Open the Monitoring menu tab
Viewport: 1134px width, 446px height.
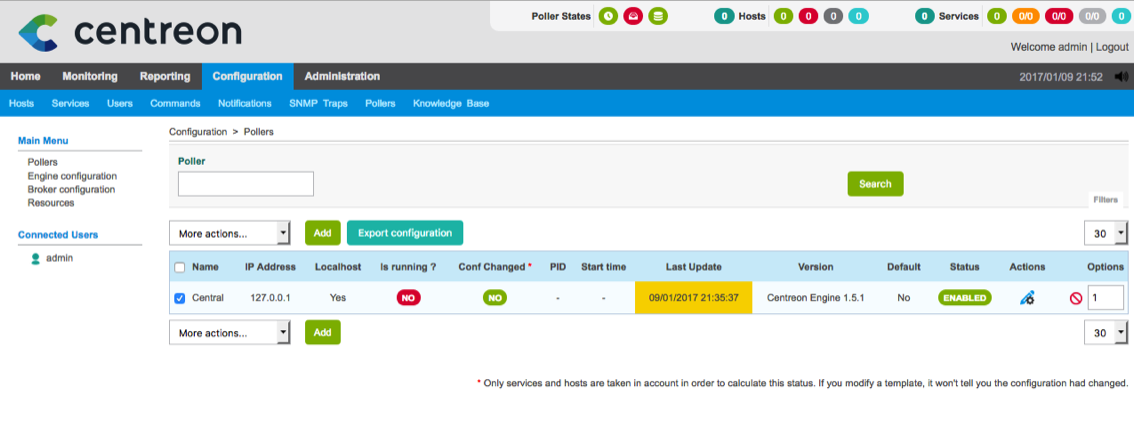89,76
